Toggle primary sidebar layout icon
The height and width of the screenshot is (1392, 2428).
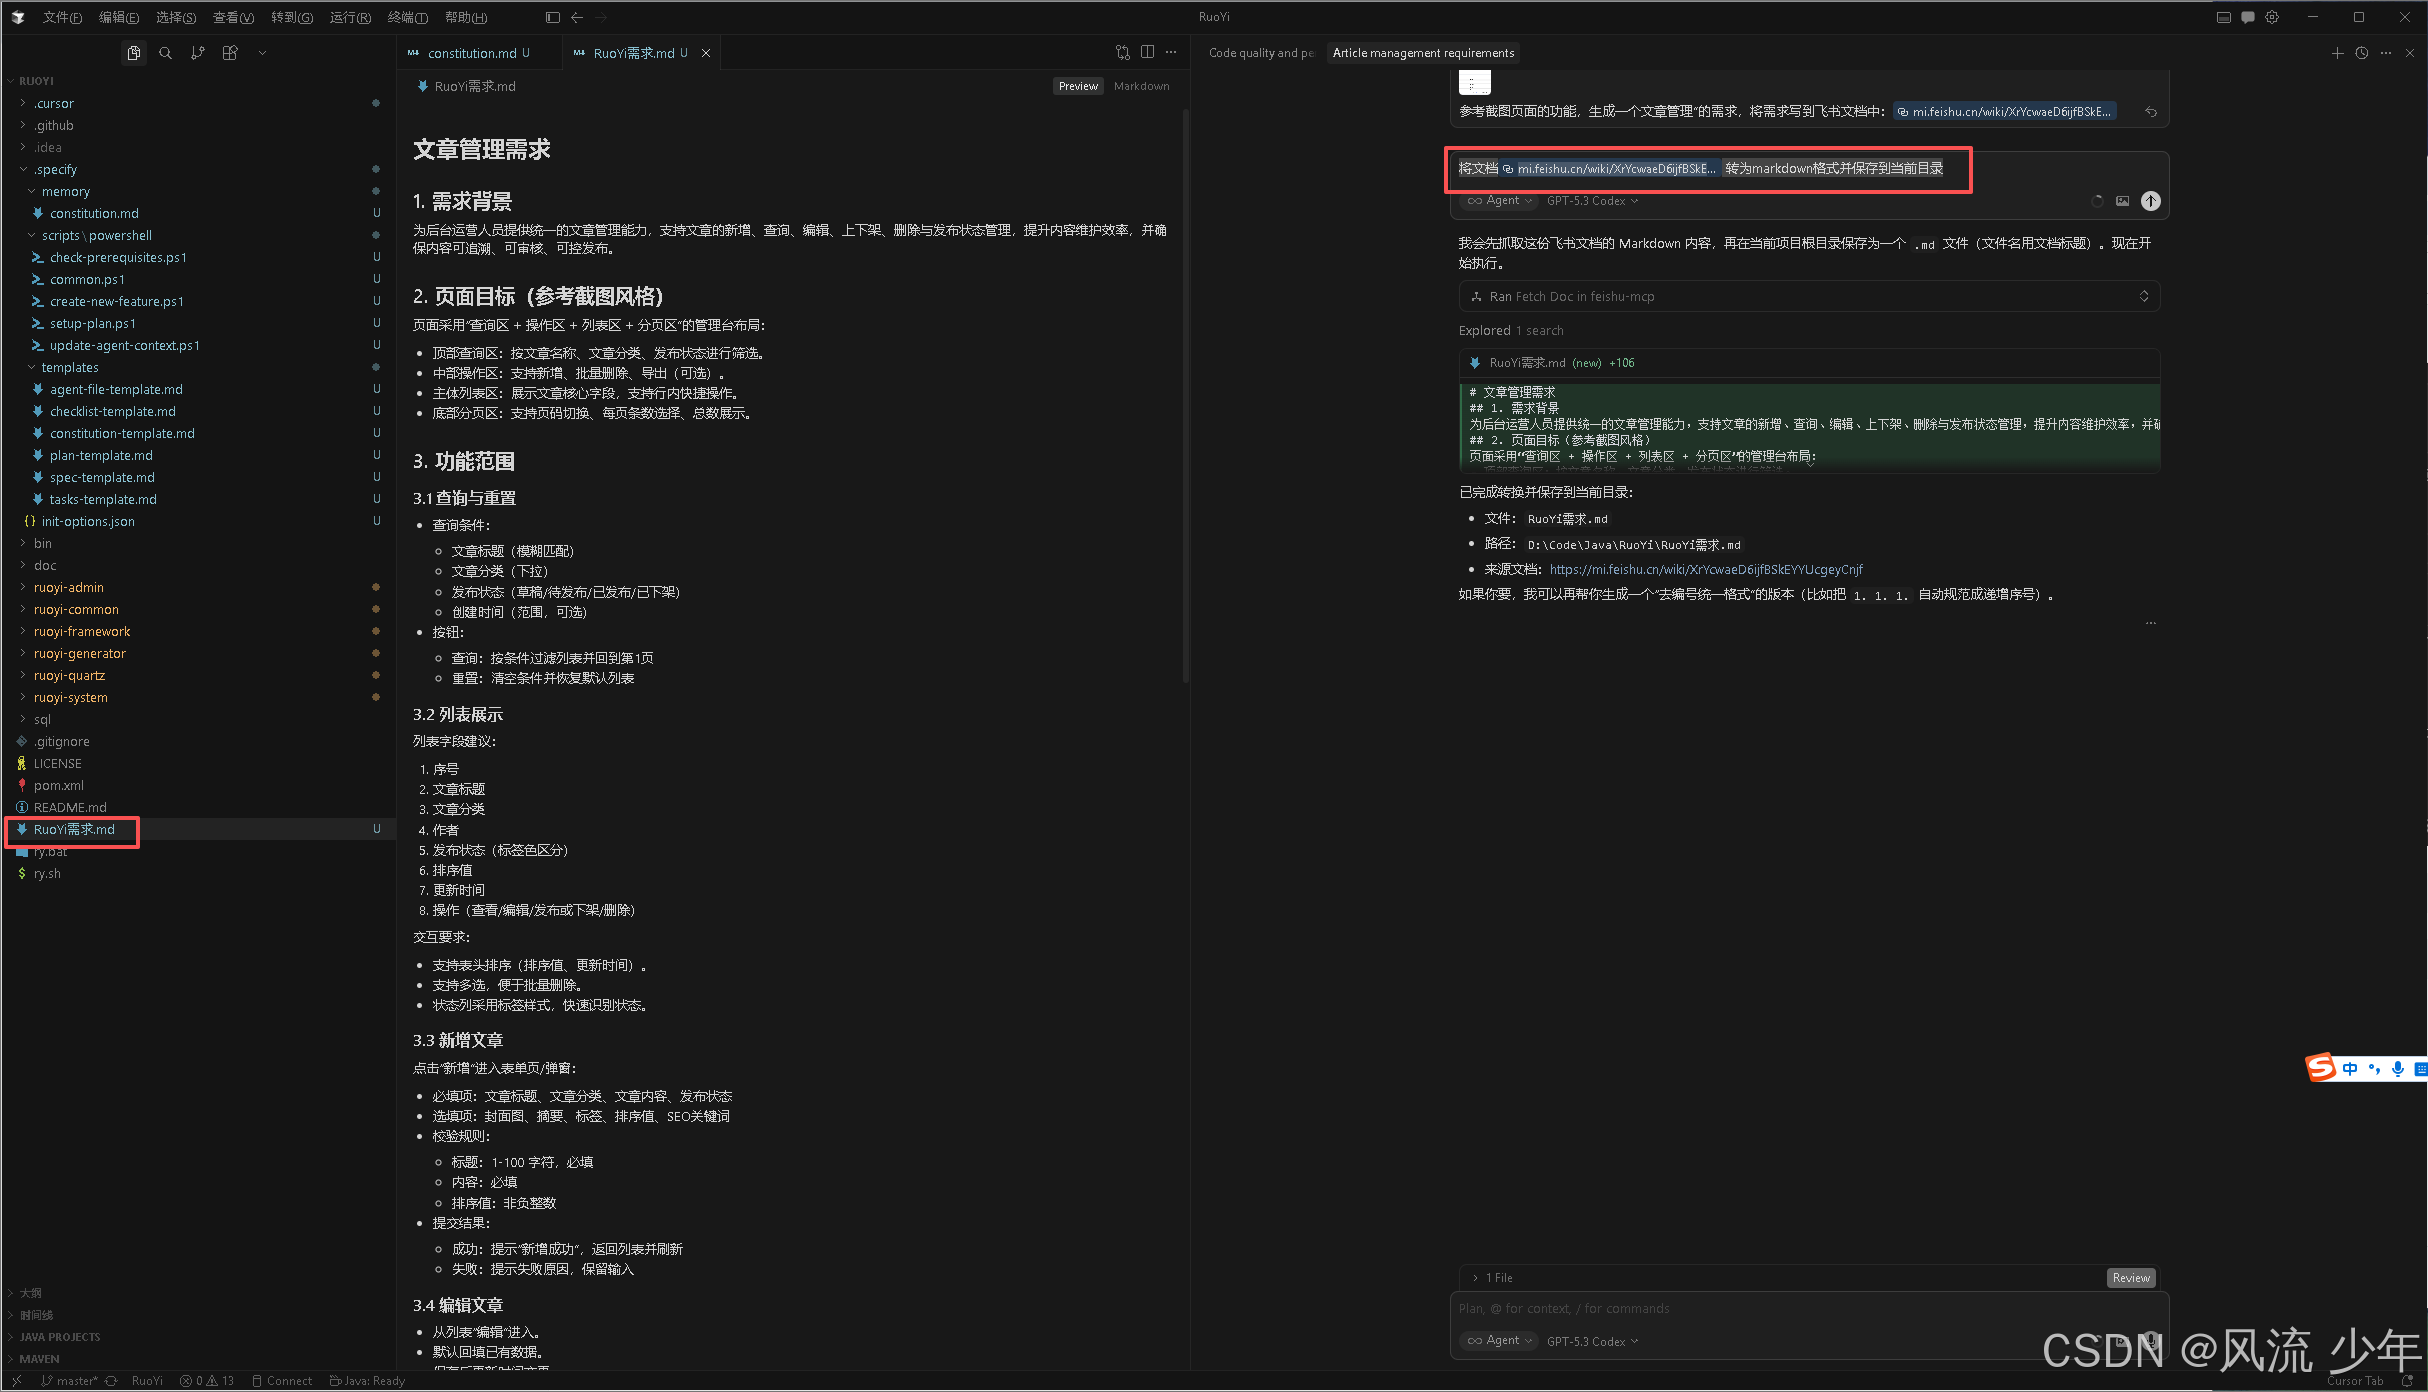(553, 17)
